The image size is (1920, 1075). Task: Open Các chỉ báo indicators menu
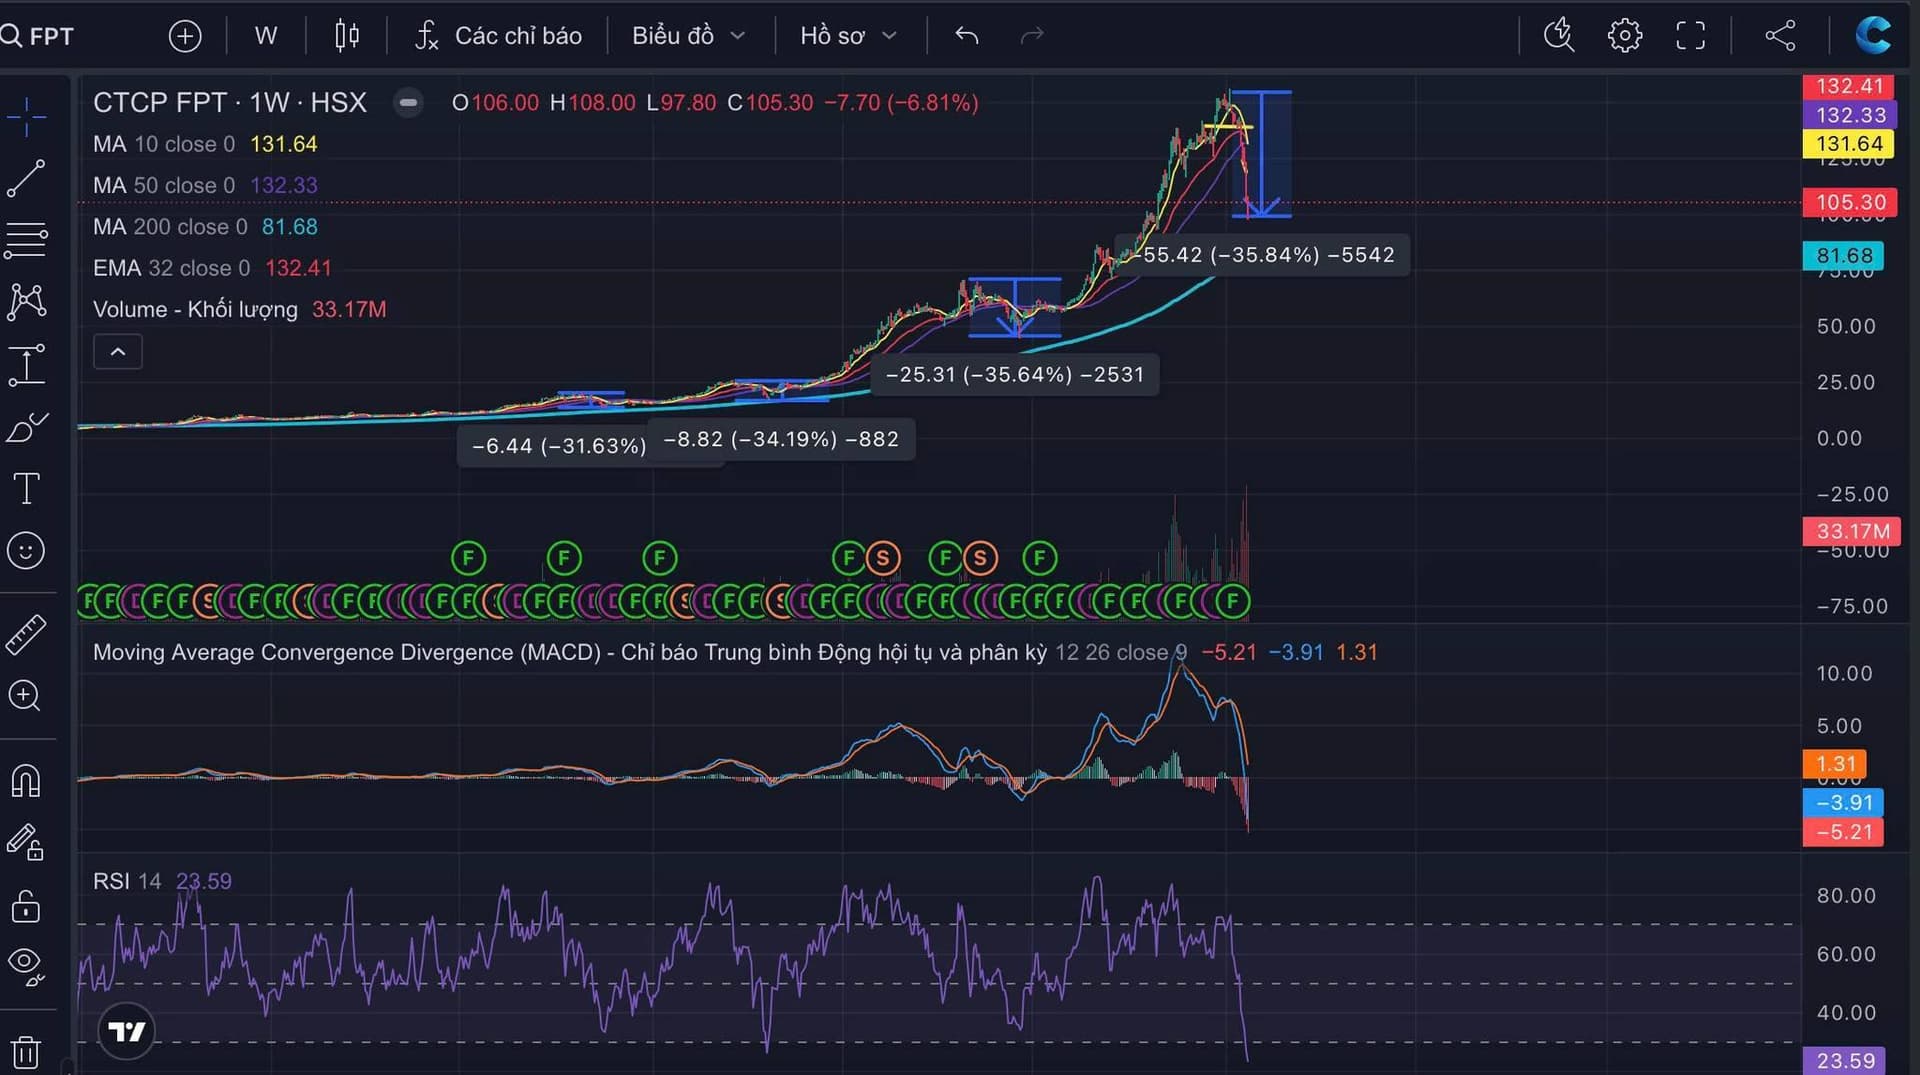498,36
